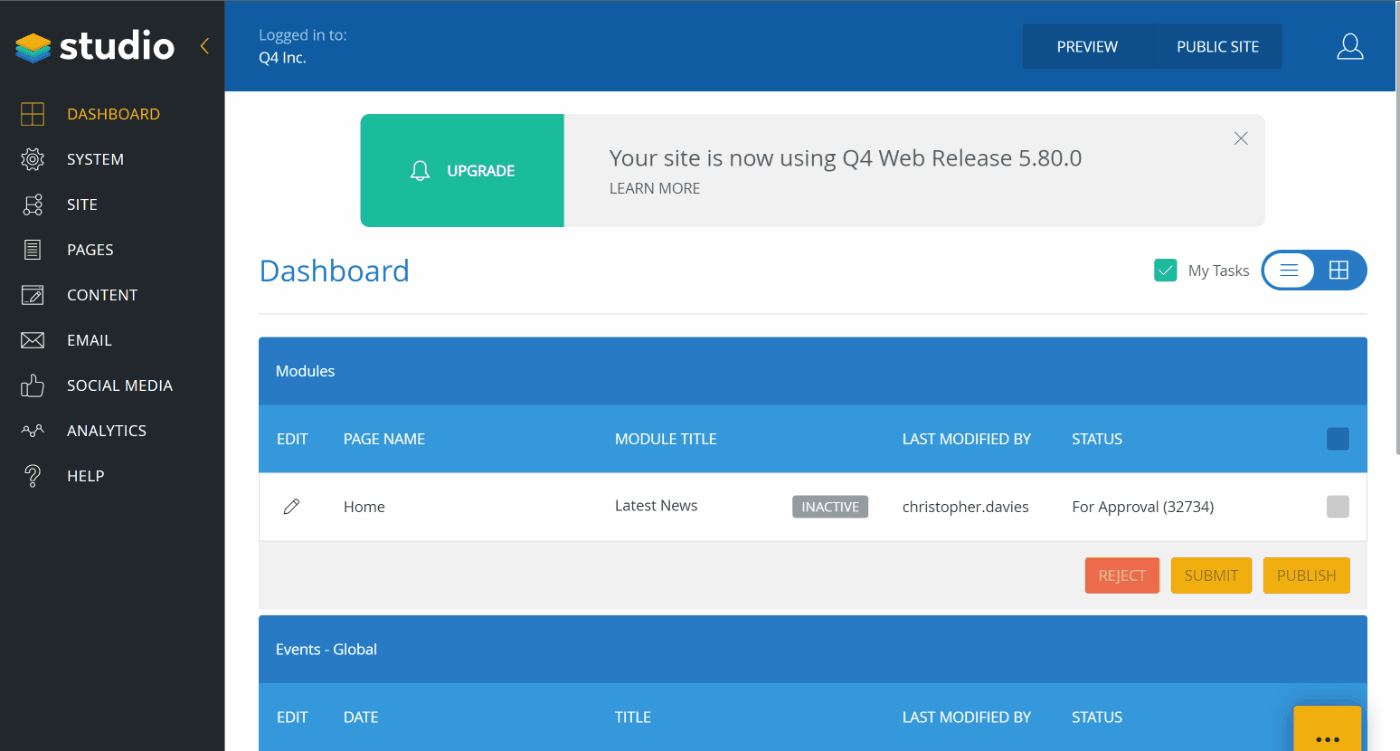This screenshot has height=751, width=1400.
Task: Click the Site hierarchy icon
Action: point(33,205)
